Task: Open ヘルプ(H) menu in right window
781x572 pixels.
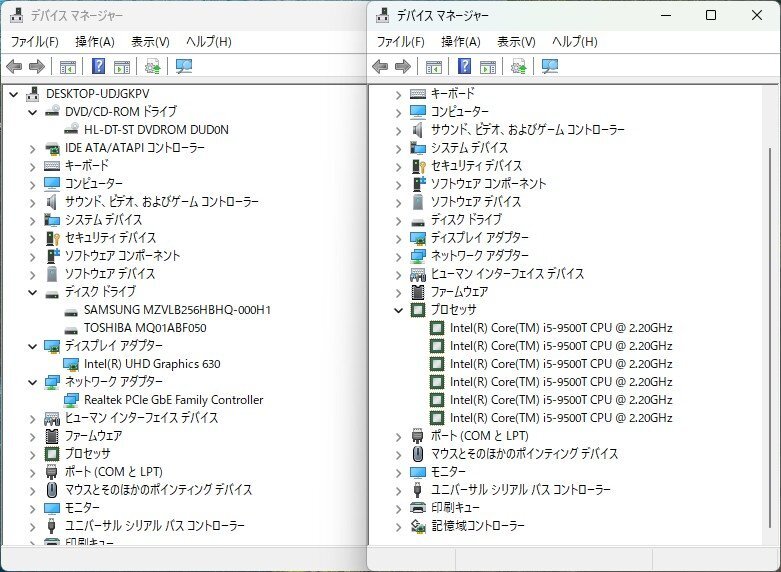Action: [575, 41]
